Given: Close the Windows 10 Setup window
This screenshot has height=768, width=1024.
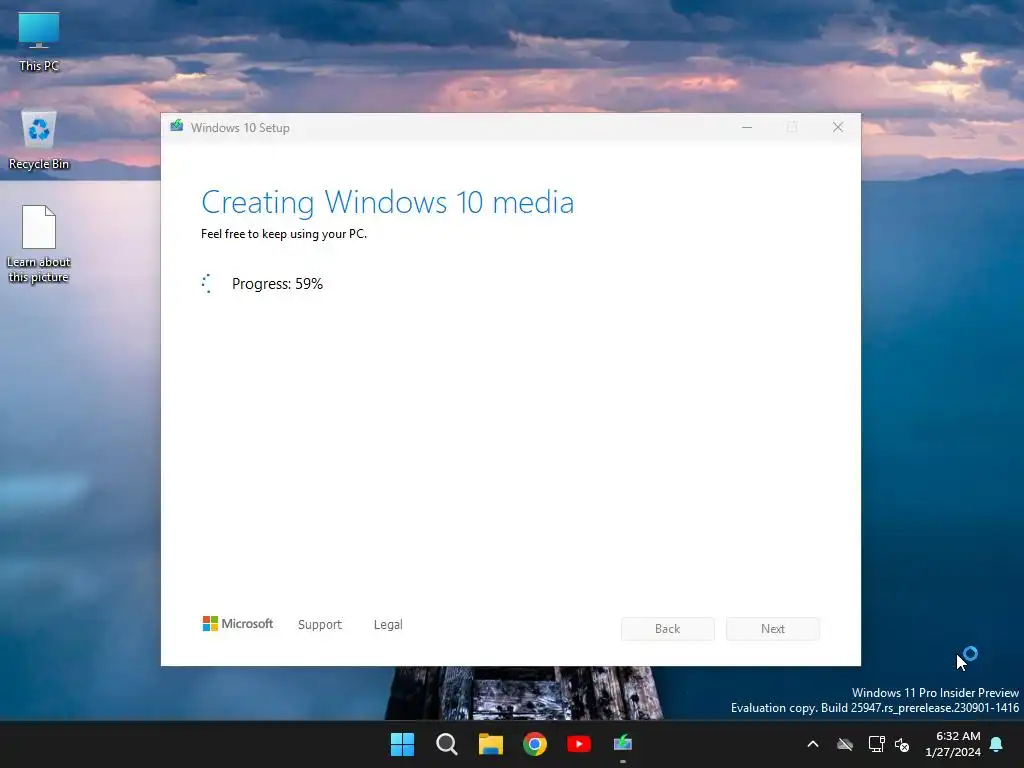Looking at the screenshot, I should pyautogui.click(x=838, y=127).
